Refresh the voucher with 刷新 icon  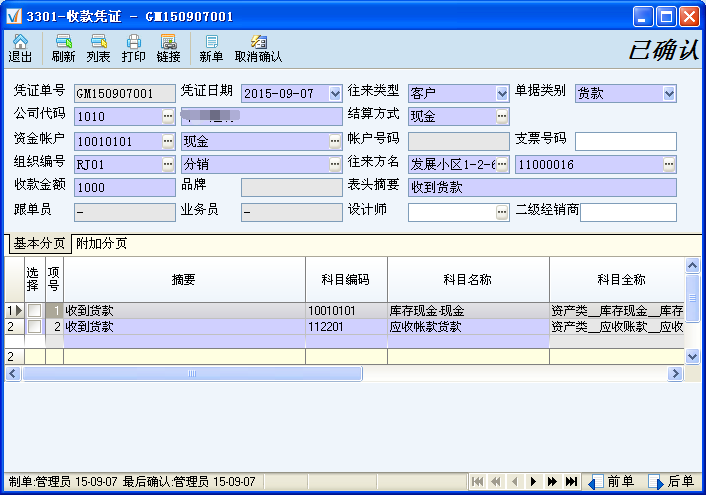pyautogui.click(x=63, y=48)
